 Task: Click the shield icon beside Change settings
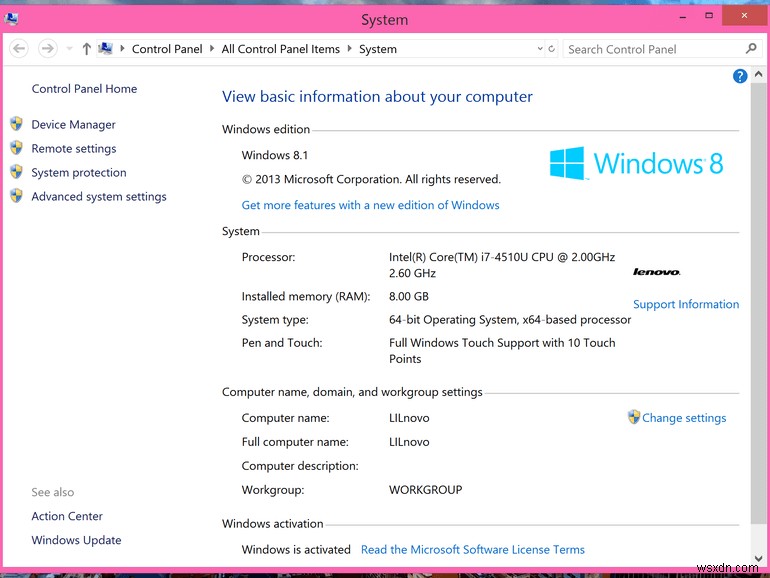pos(634,417)
